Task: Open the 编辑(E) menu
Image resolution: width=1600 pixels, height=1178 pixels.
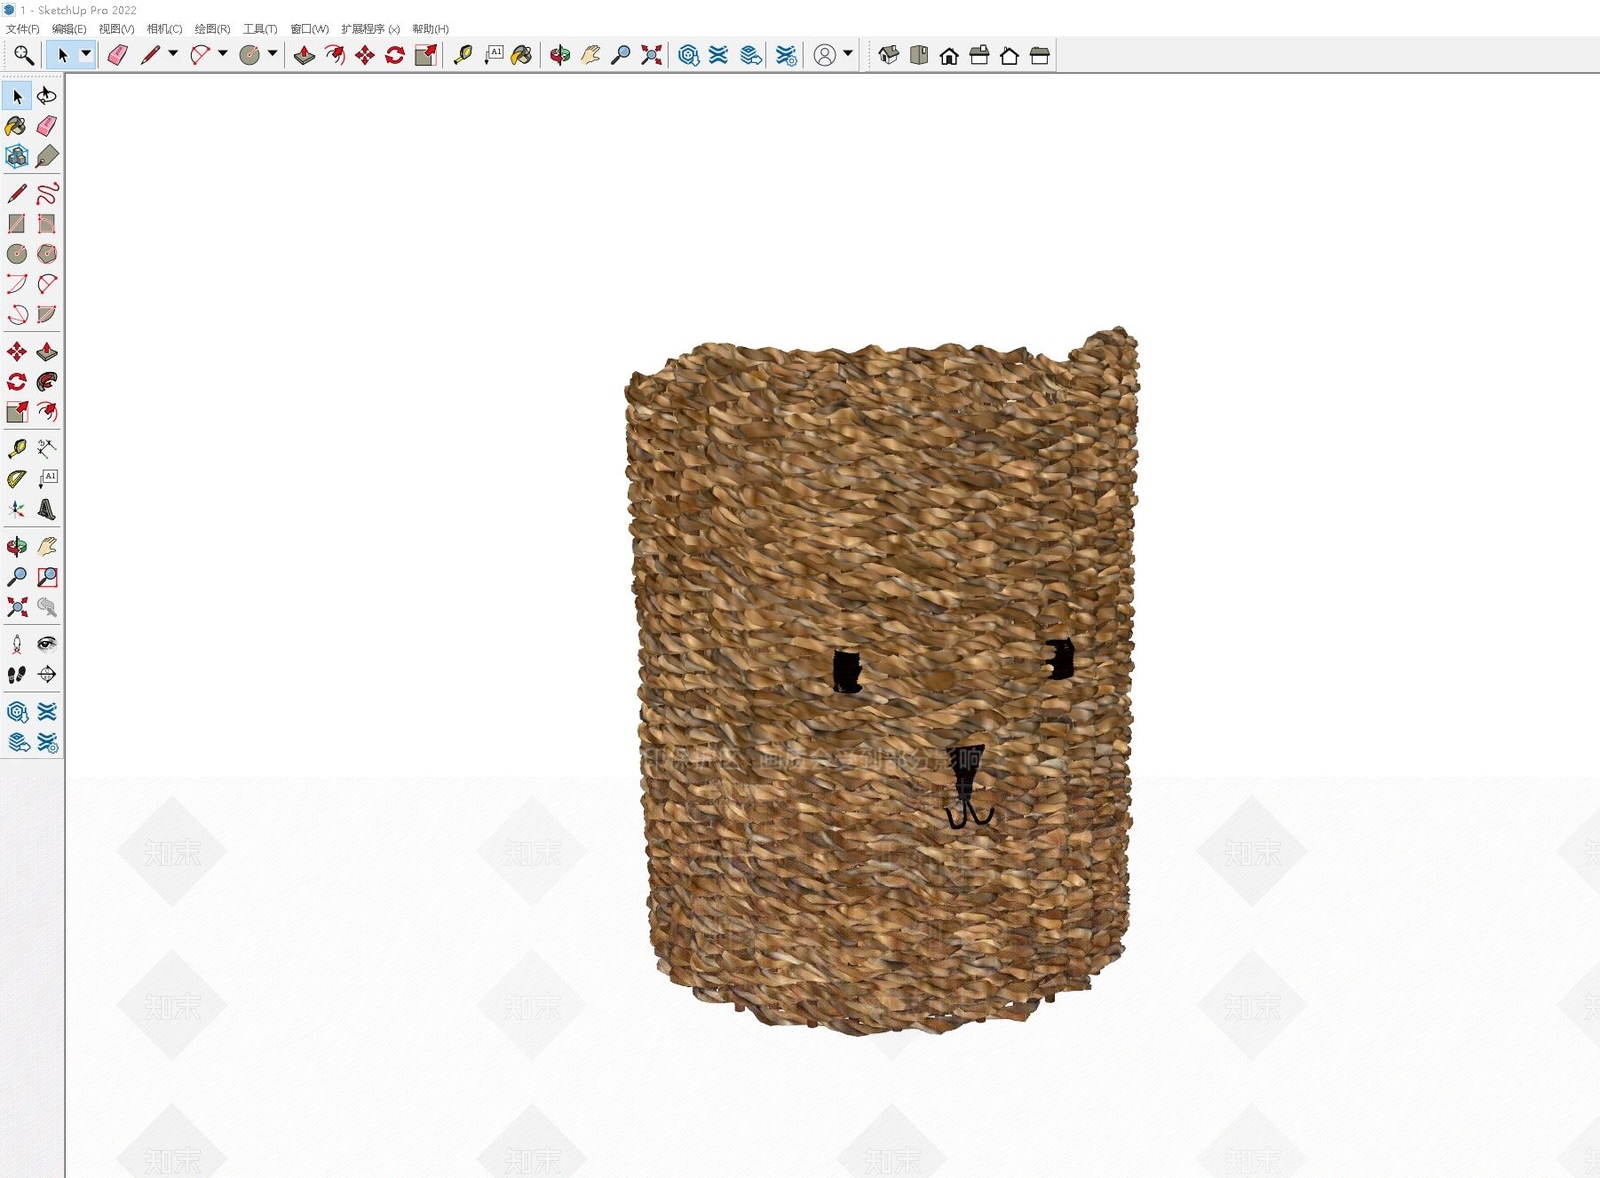Action: coord(69,29)
